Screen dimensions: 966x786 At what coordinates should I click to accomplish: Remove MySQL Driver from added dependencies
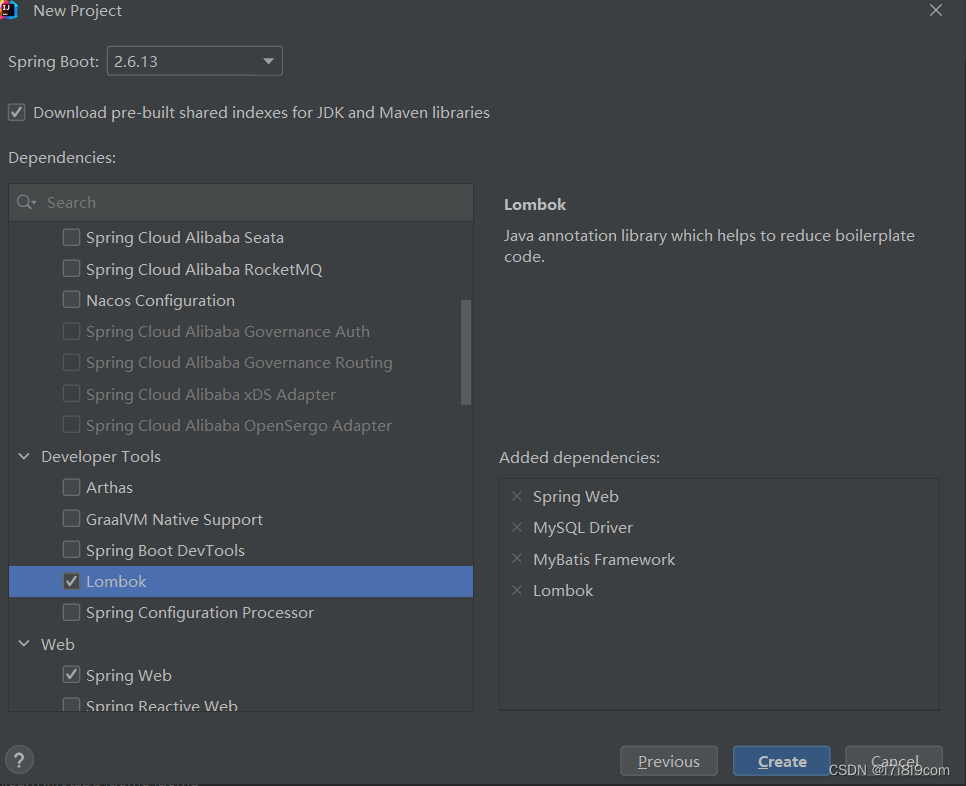[x=517, y=527]
